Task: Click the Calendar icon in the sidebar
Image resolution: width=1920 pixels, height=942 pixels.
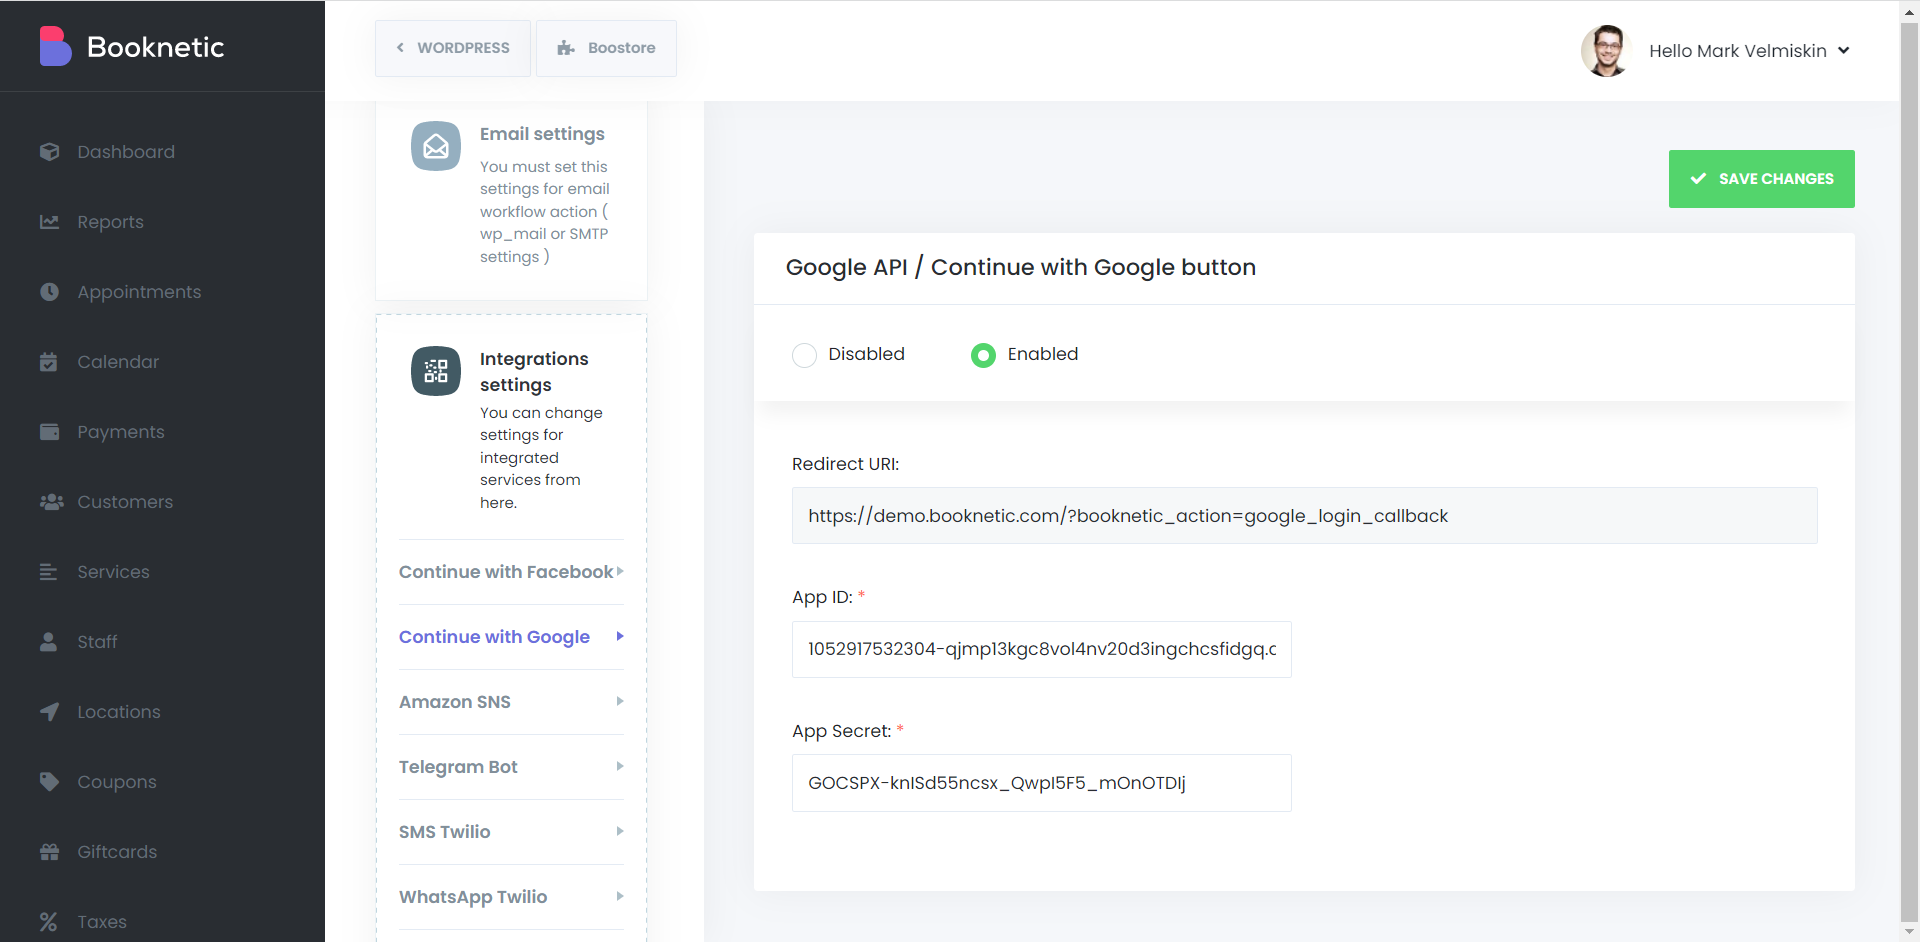Action: (x=50, y=362)
